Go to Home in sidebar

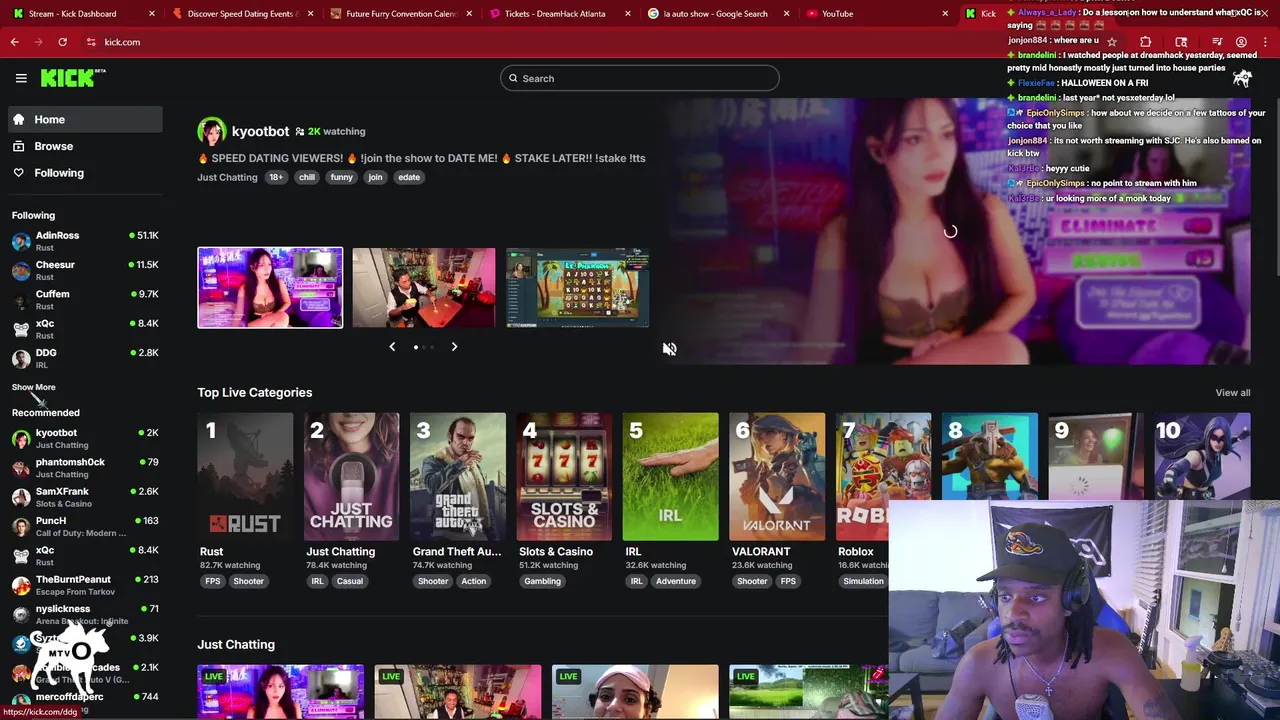point(85,119)
